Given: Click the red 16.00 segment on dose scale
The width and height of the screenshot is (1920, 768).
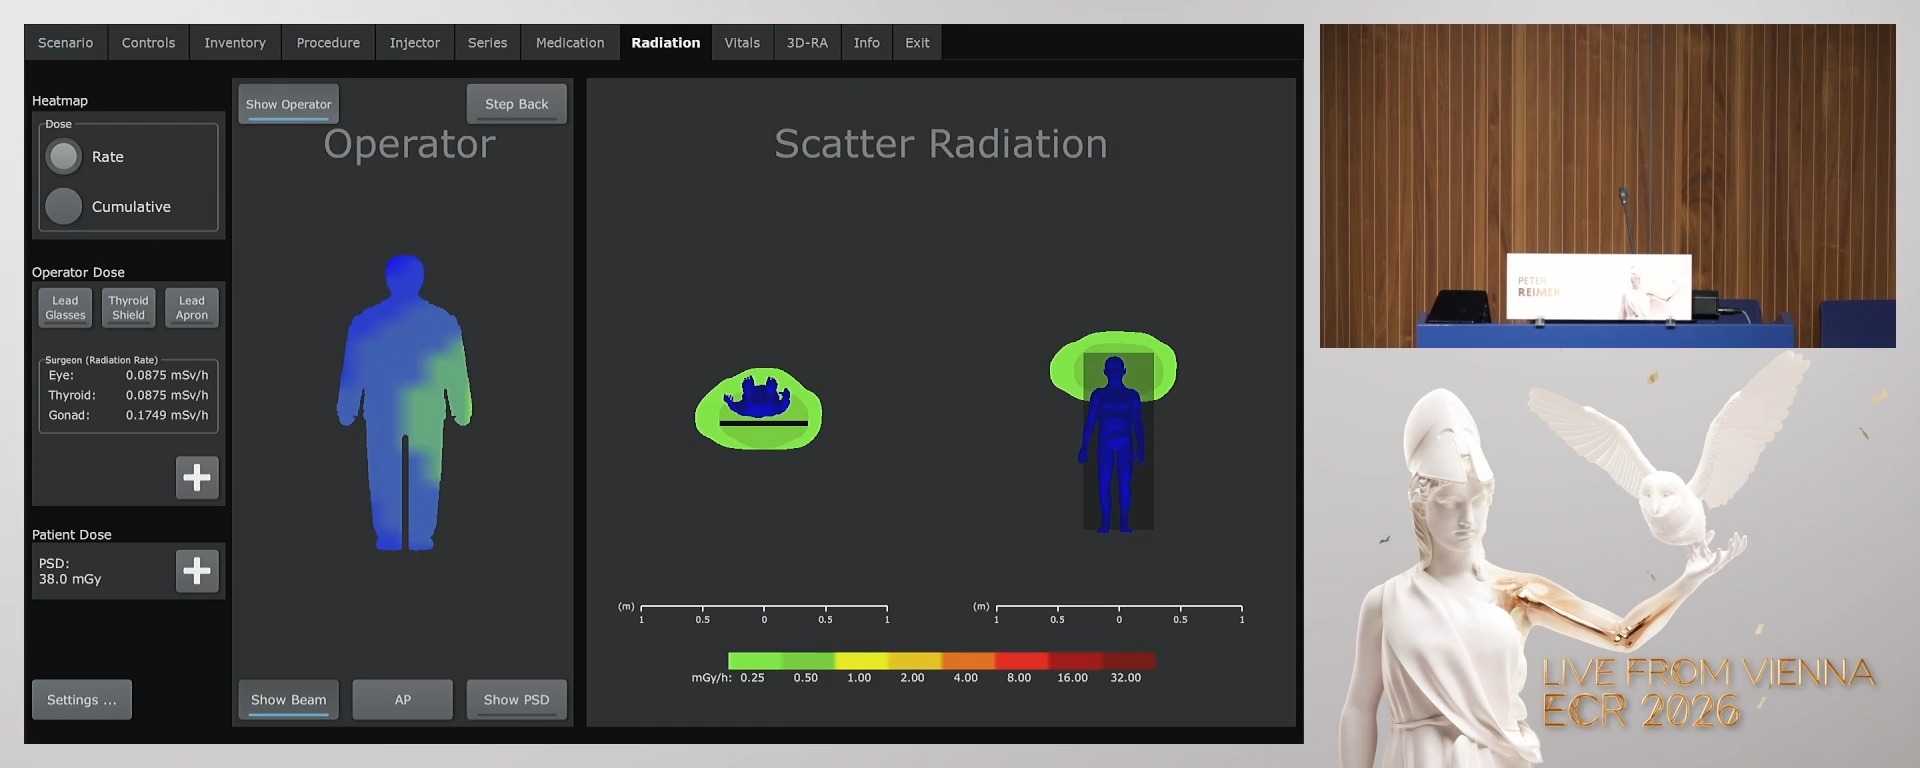Looking at the screenshot, I should point(1075,661).
